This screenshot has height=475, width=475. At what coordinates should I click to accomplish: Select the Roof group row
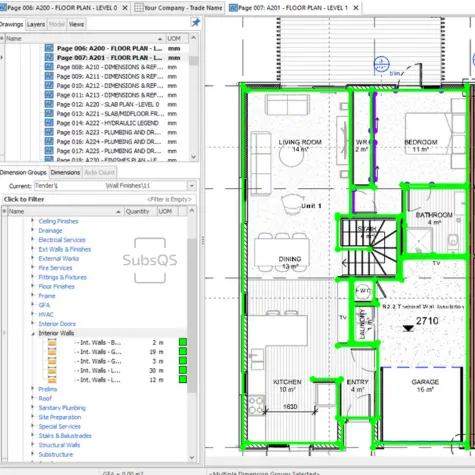coord(45,398)
